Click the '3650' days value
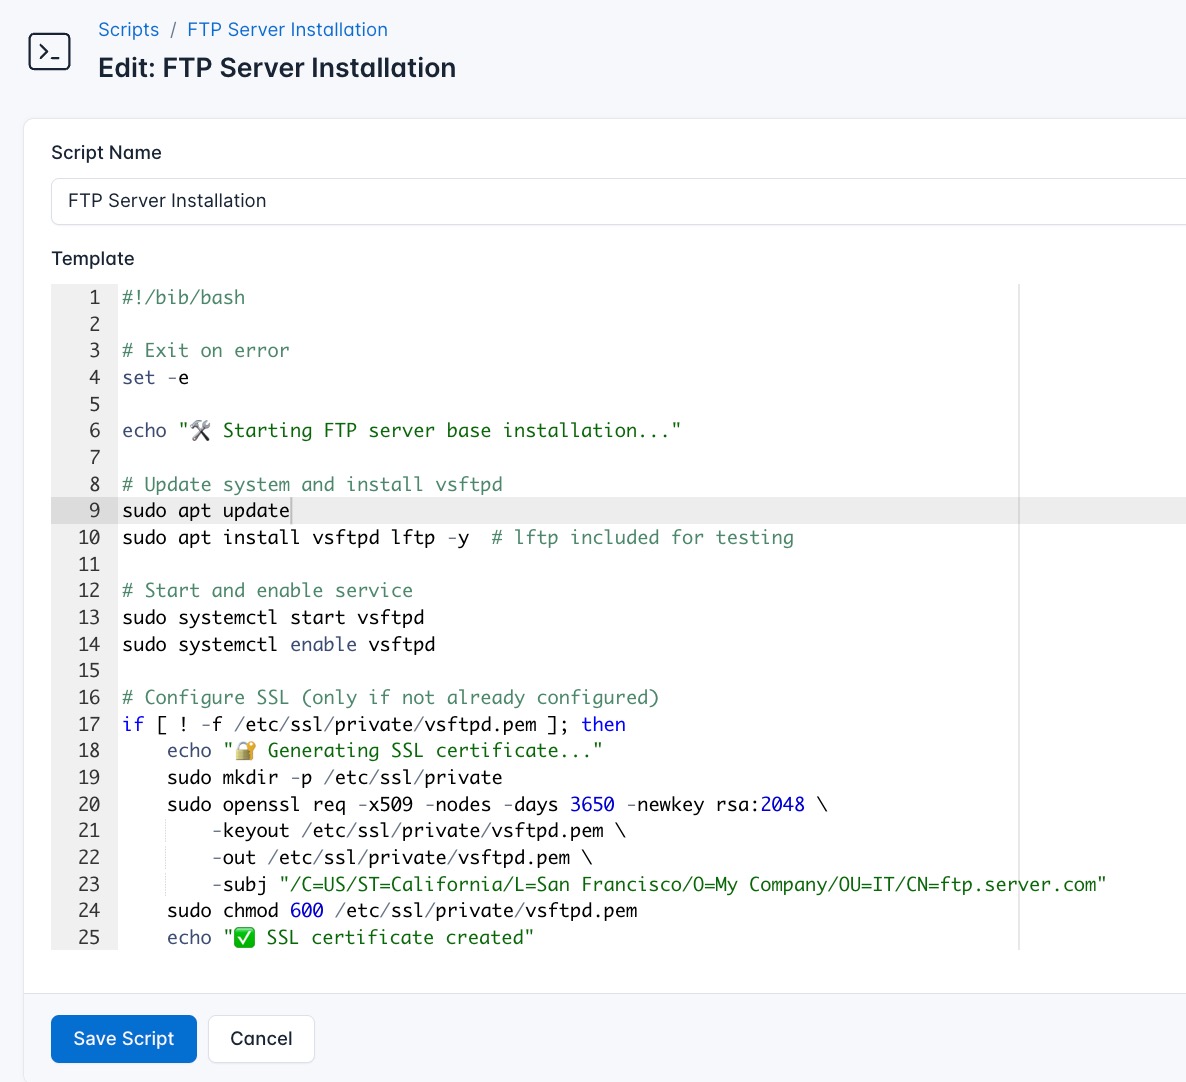 point(592,805)
